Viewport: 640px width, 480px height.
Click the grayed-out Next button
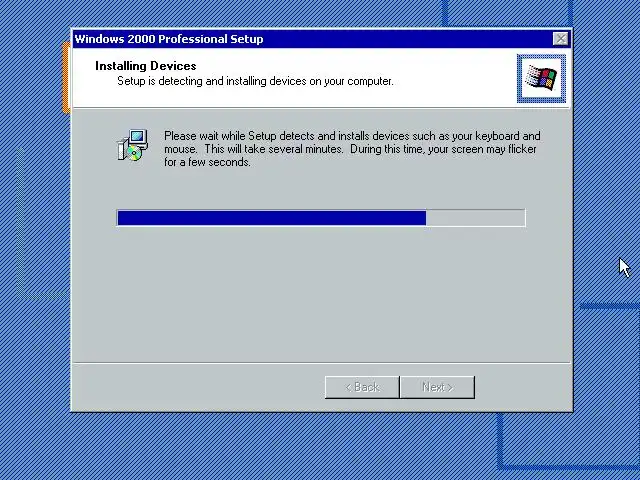click(438, 387)
